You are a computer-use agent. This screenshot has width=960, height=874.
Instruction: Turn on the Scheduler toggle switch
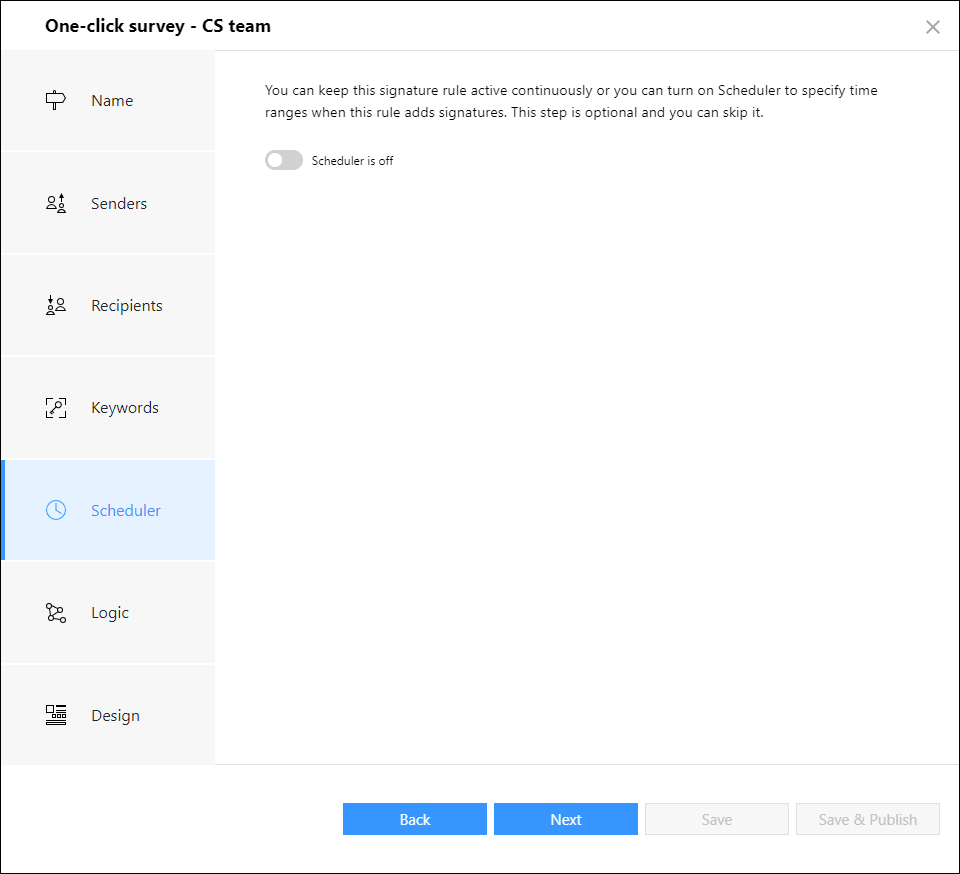pyautogui.click(x=283, y=160)
